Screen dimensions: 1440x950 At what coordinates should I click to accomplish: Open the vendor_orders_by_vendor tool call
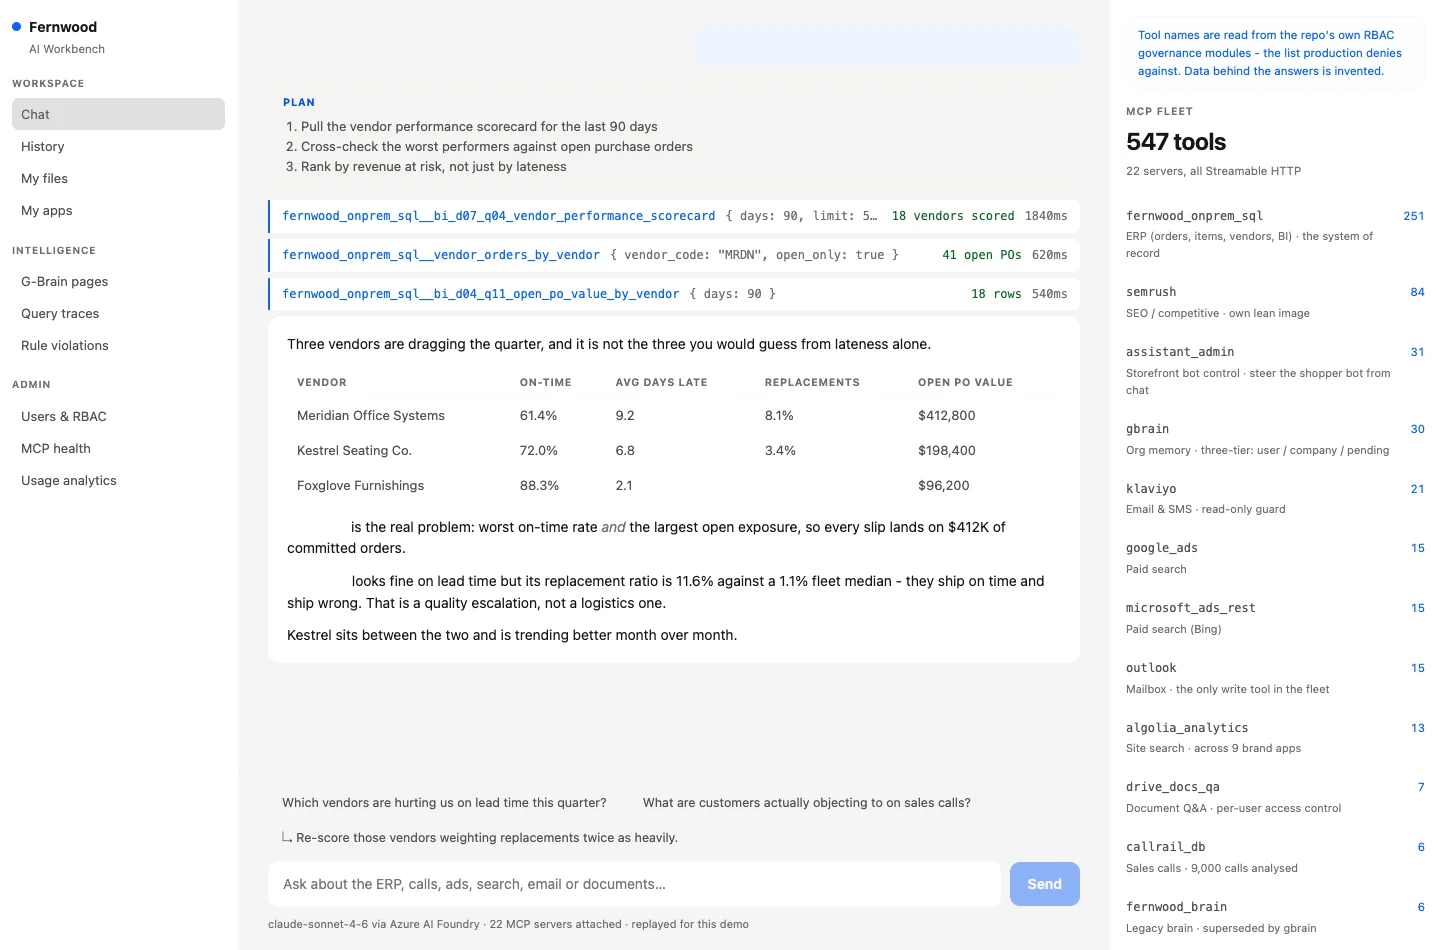click(x=674, y=255)
